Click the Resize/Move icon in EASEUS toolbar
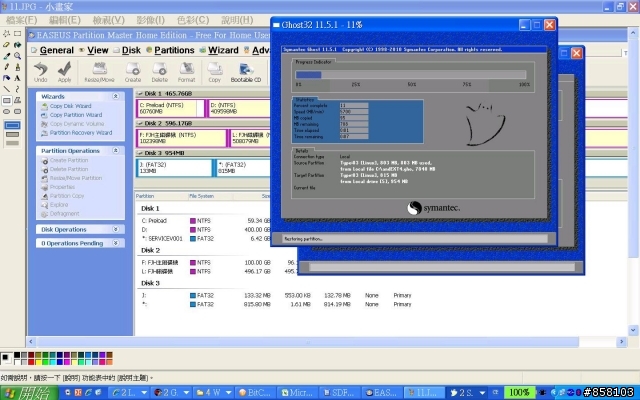The width and height of the screenshot is (640, 400). tap(99, 71)
